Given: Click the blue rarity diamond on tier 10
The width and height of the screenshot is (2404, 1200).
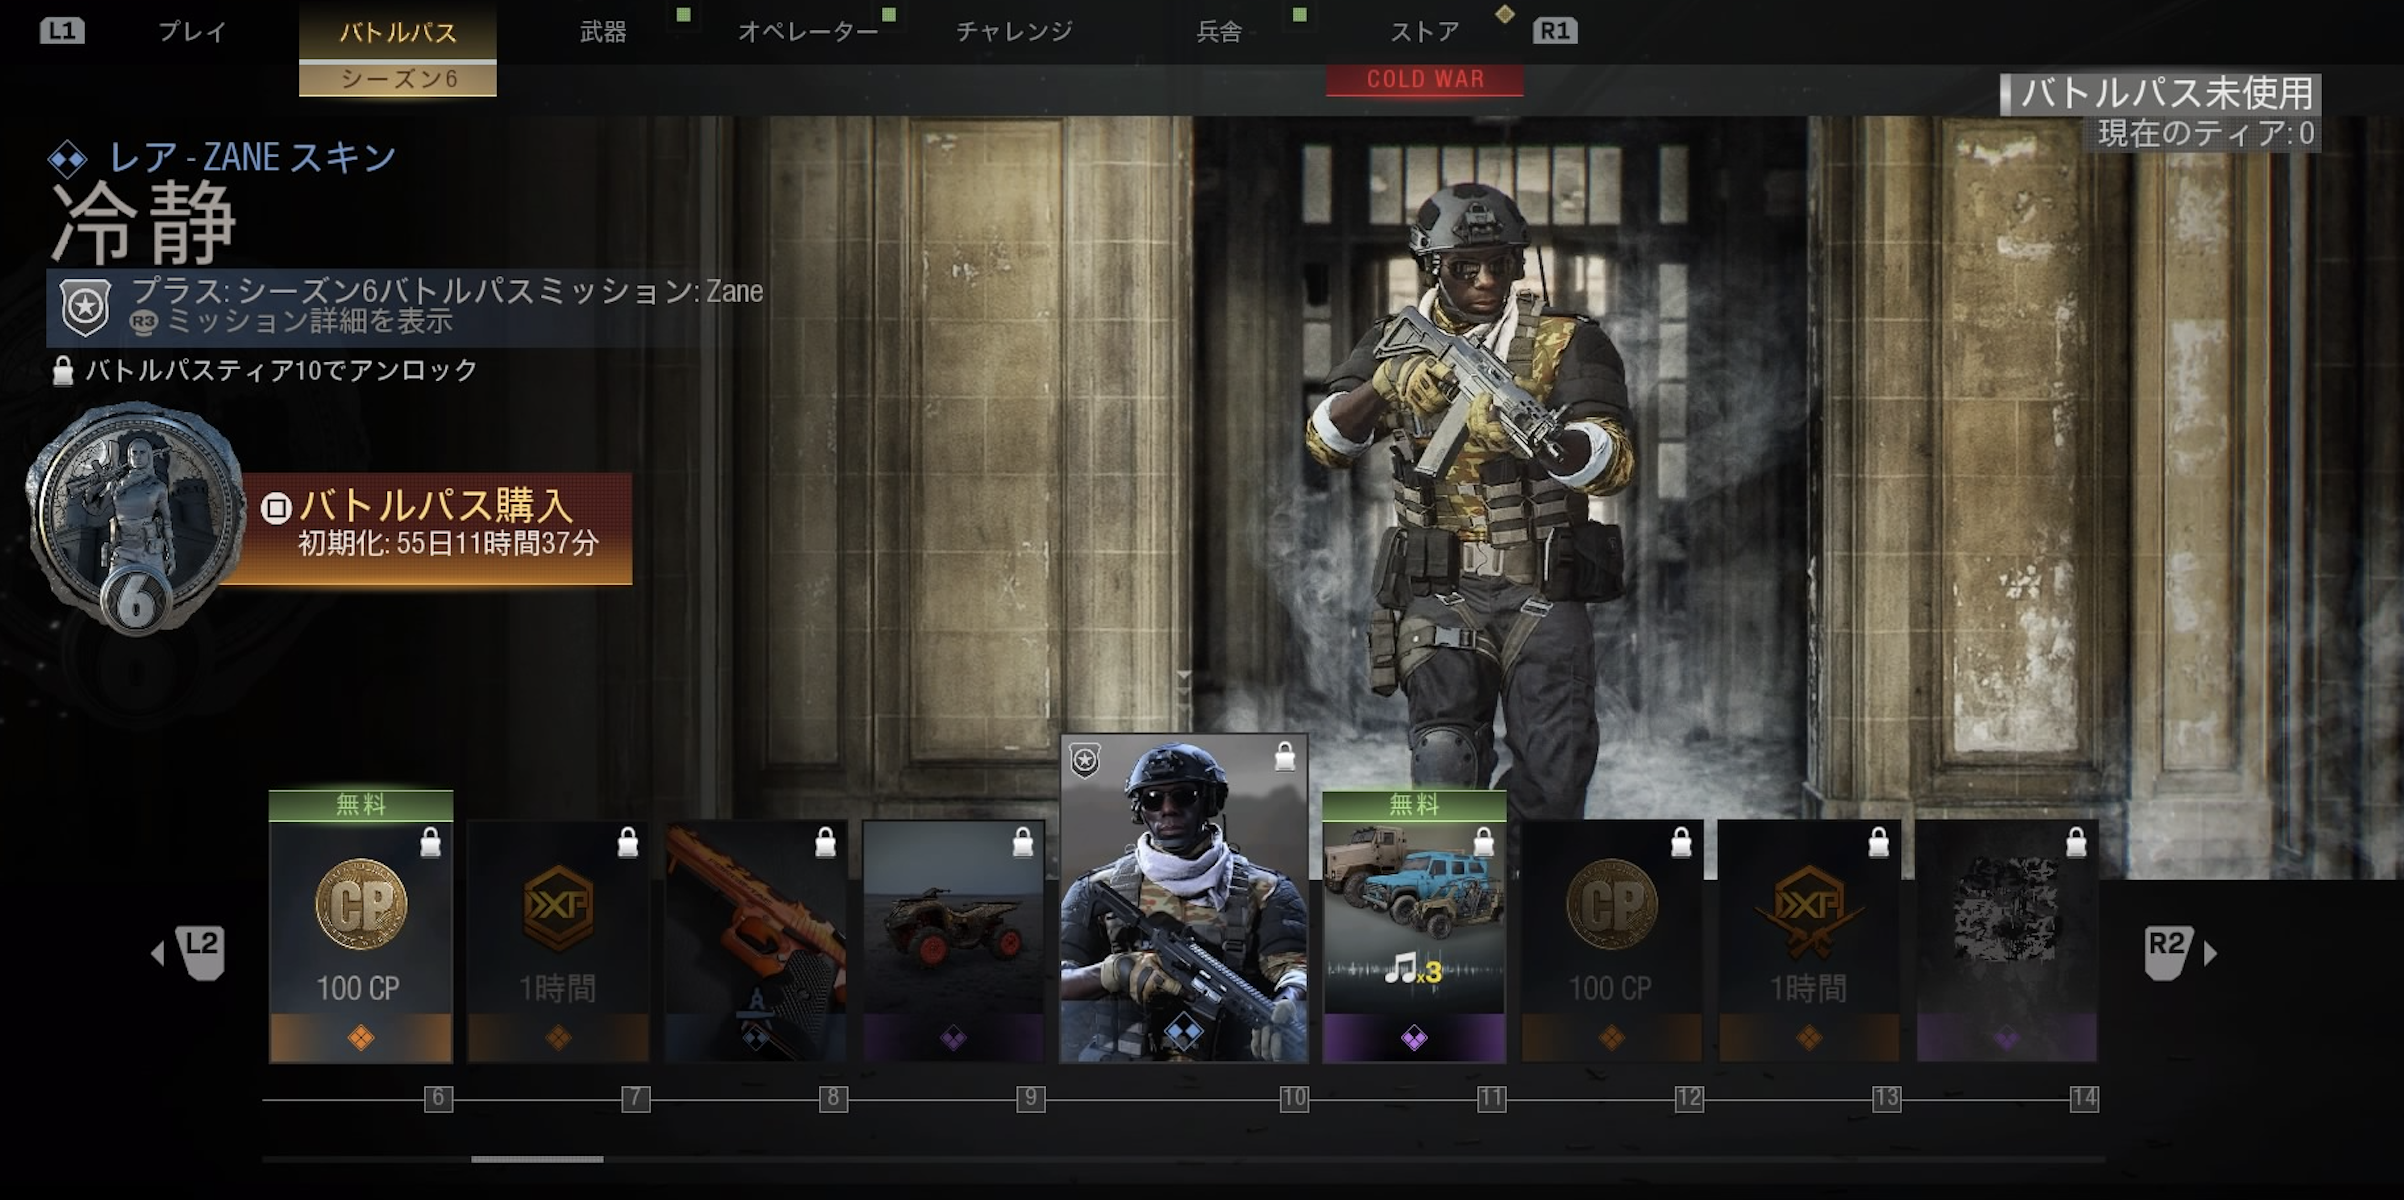Looking at the screenshot, I should coord(1183,1032).
